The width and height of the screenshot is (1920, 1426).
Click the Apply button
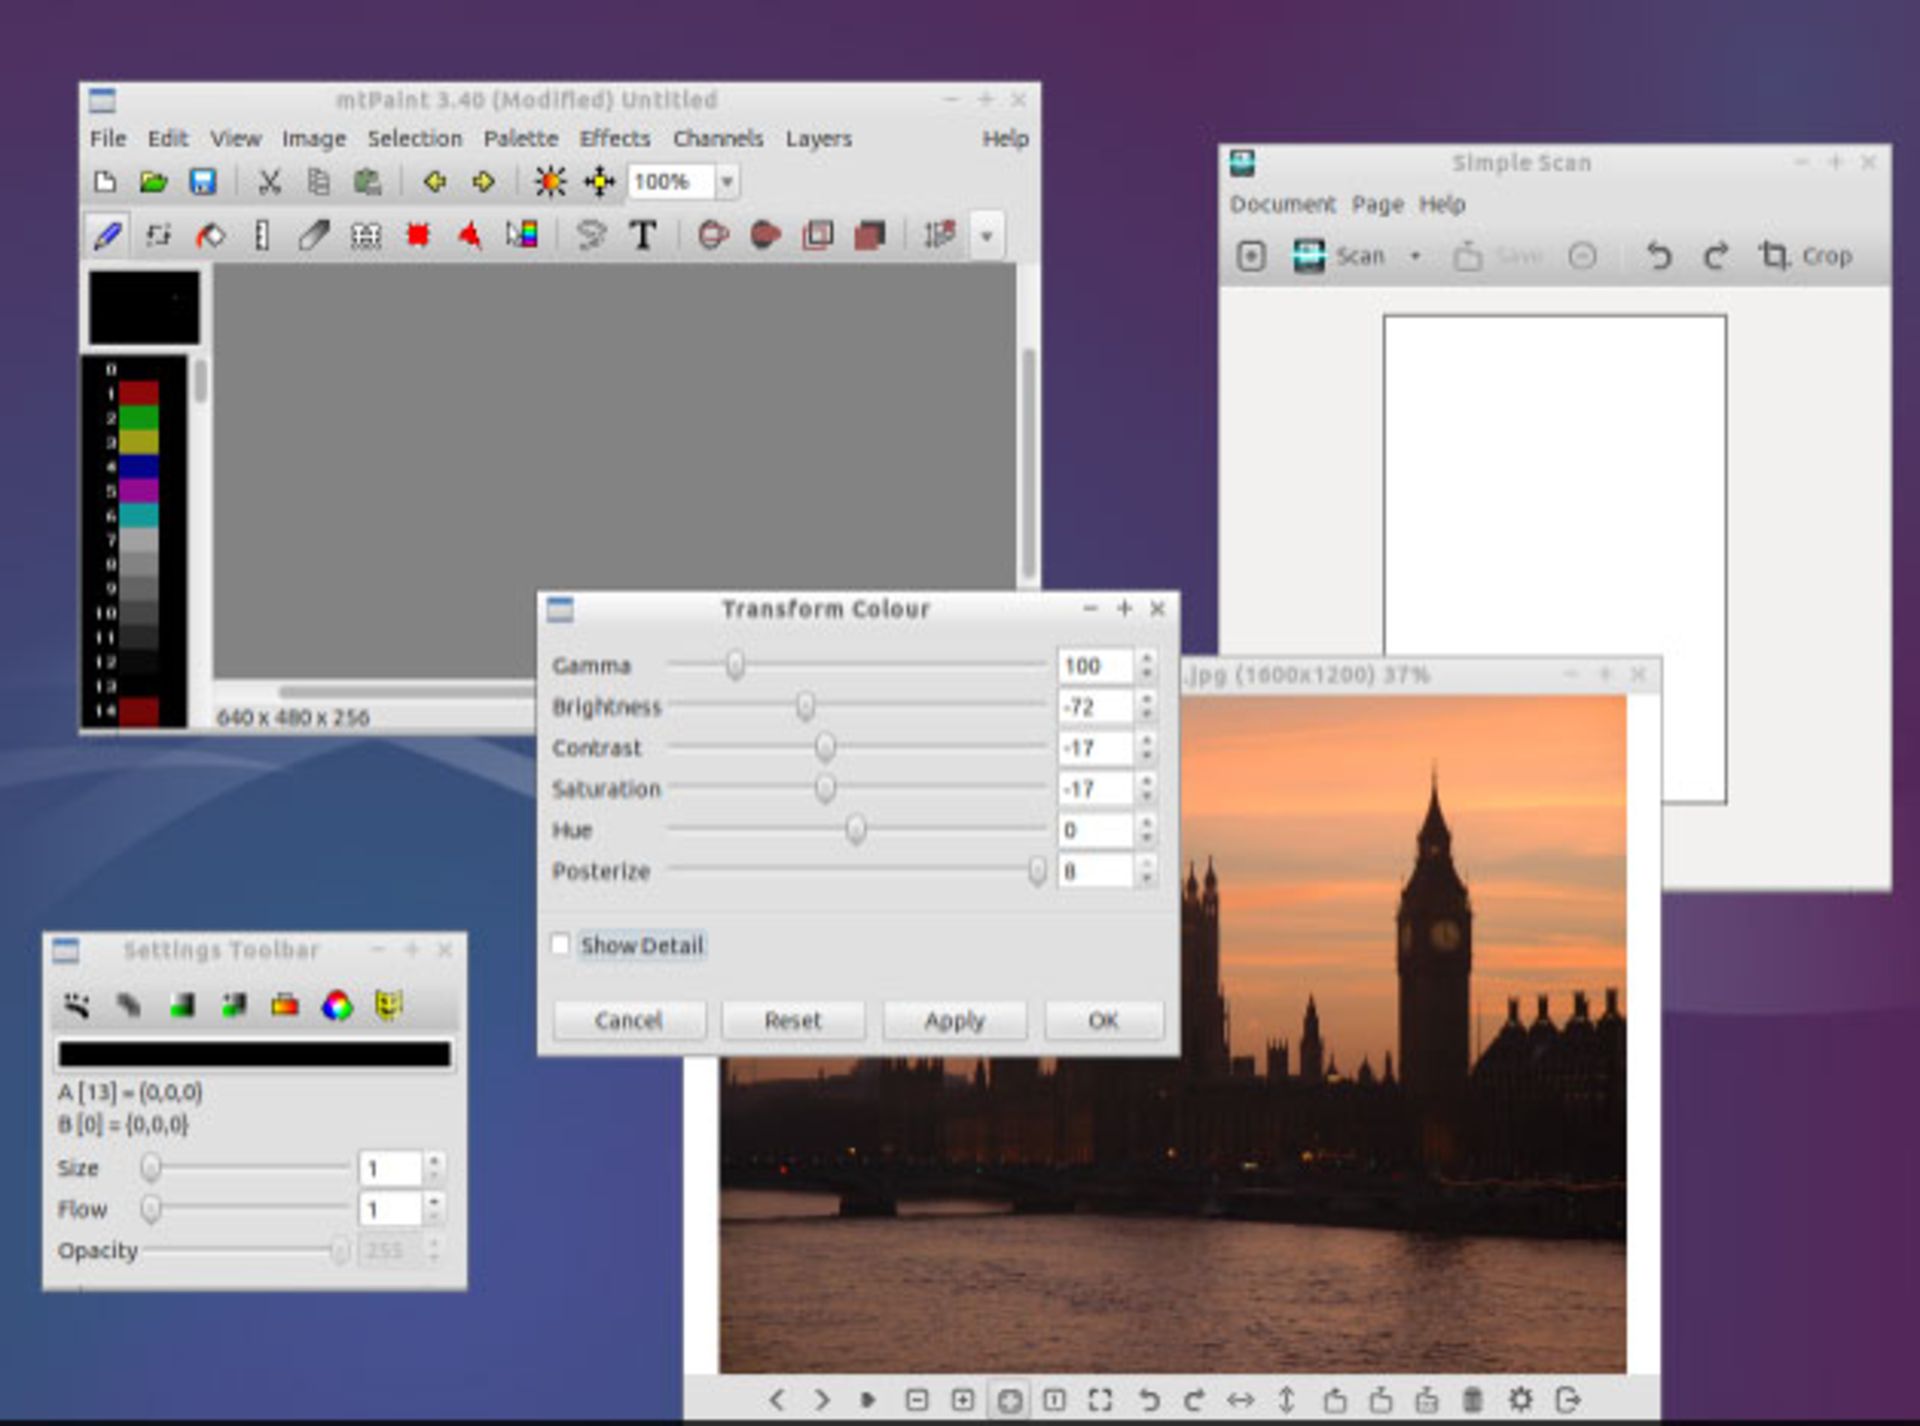[954, 1020]
